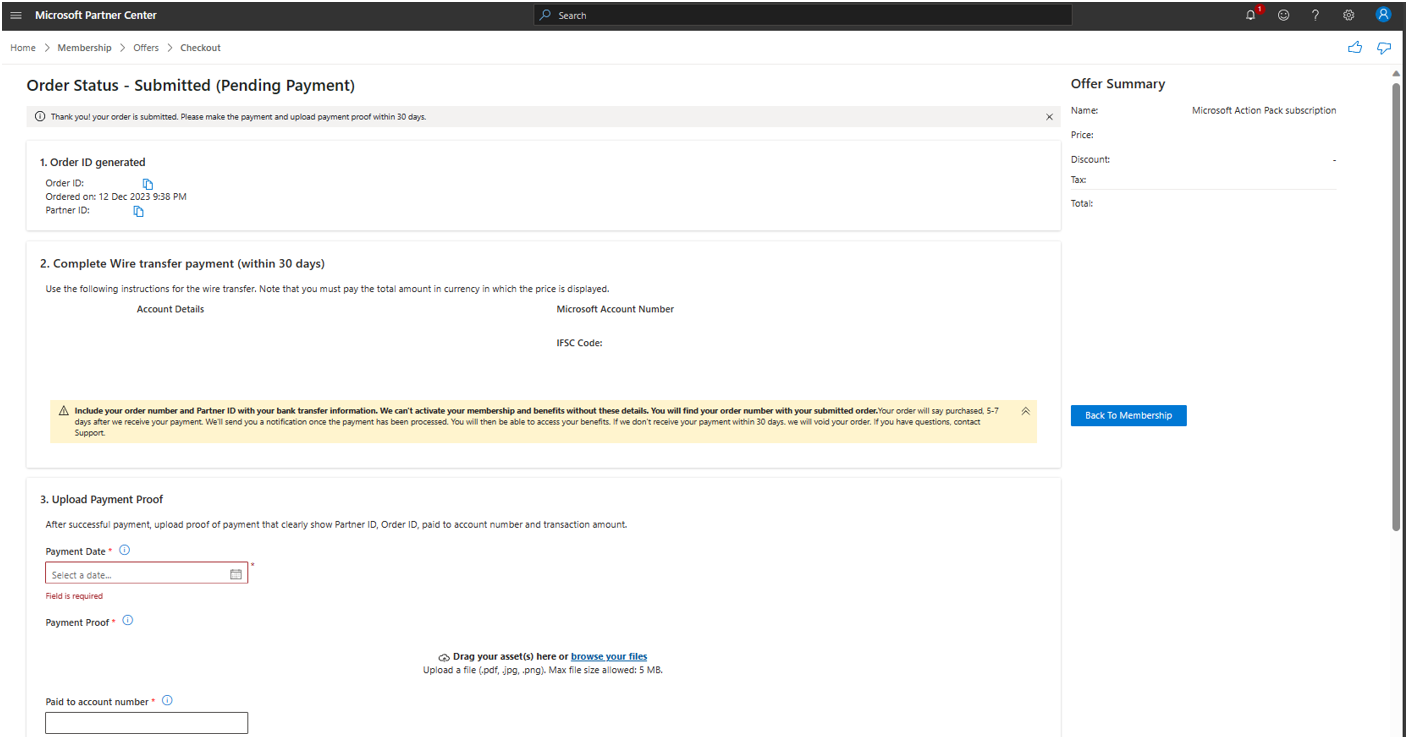Click the Search box

803,15
